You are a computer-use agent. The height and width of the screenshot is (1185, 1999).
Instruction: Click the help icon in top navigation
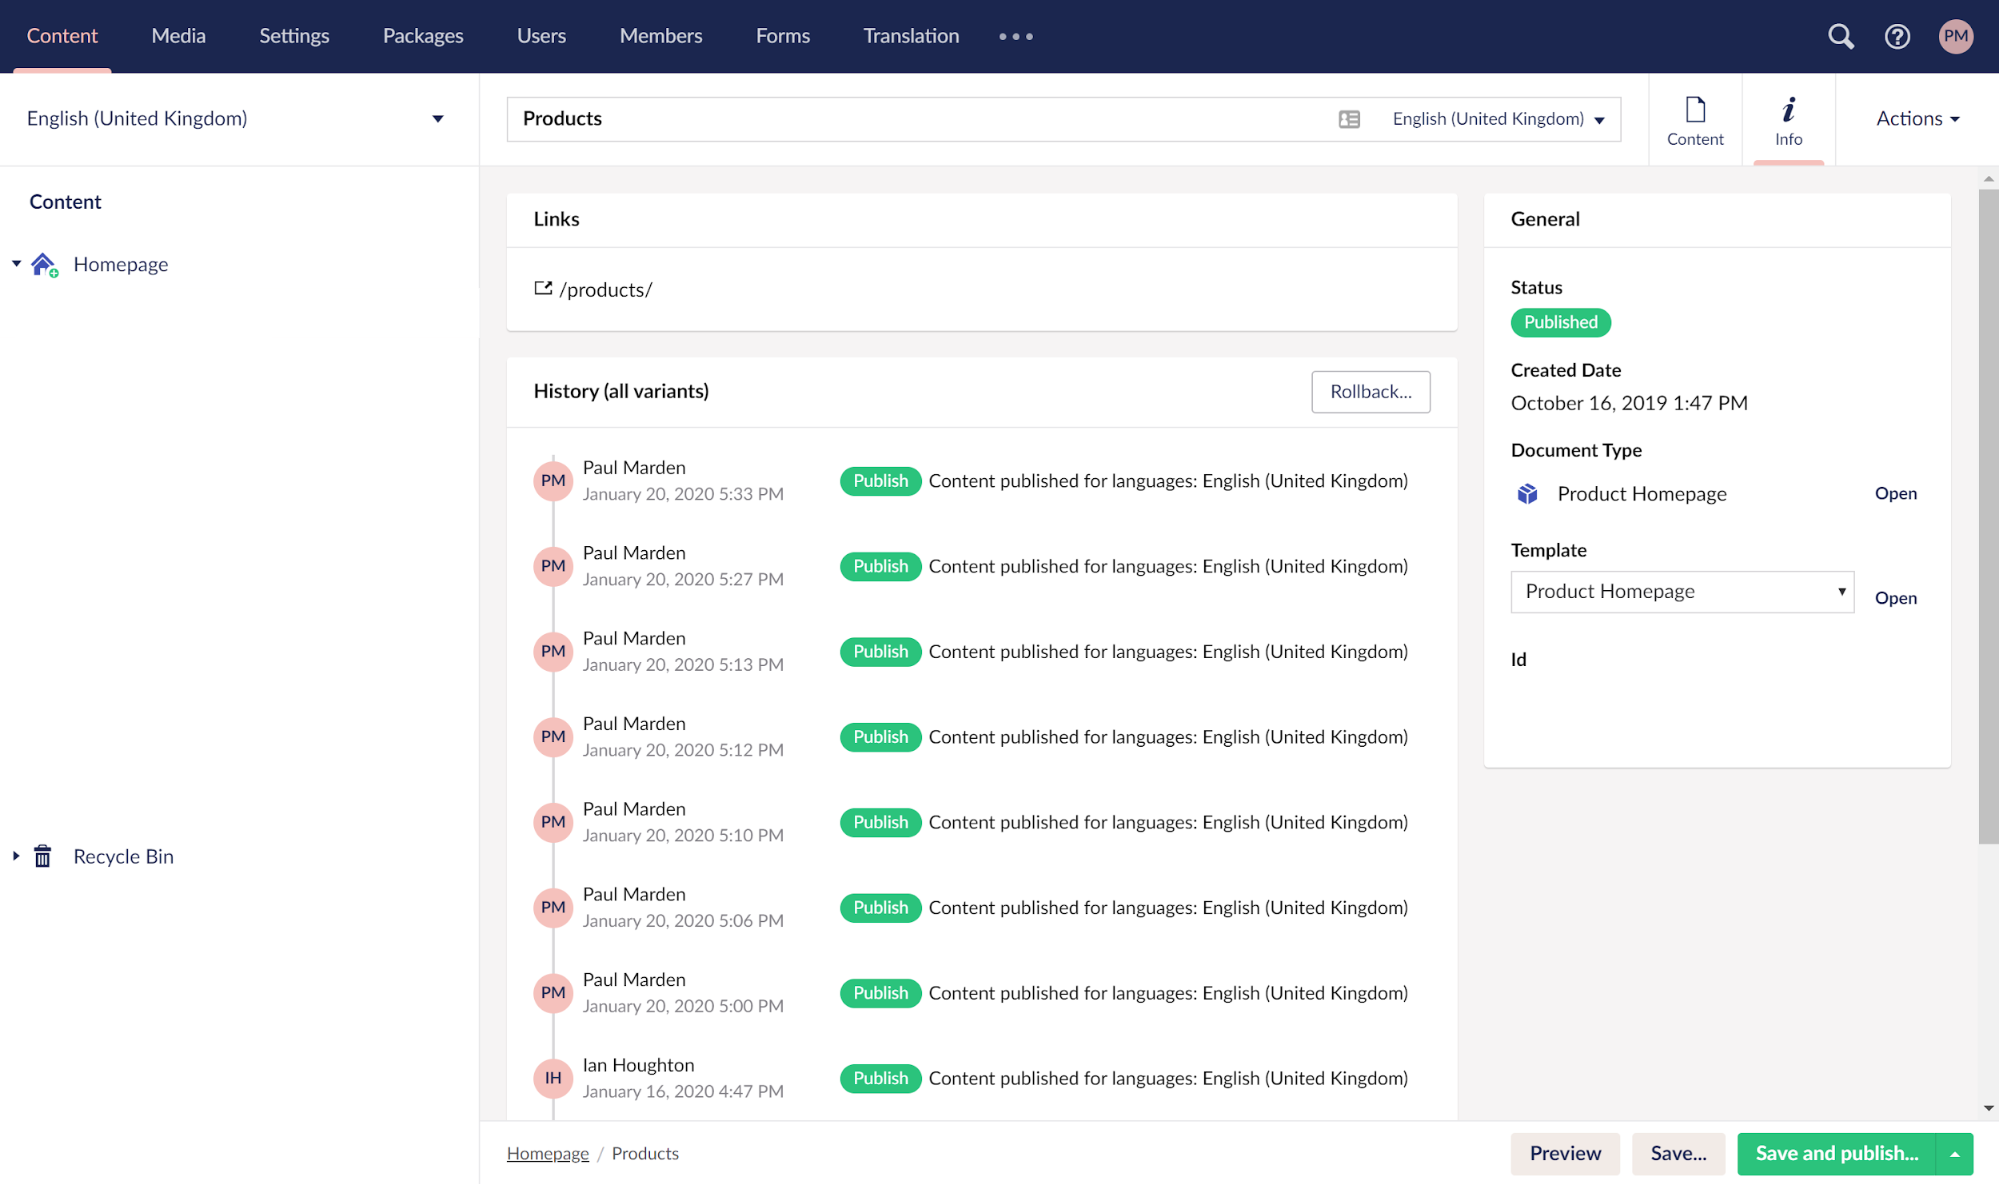tap(1896, 35)
